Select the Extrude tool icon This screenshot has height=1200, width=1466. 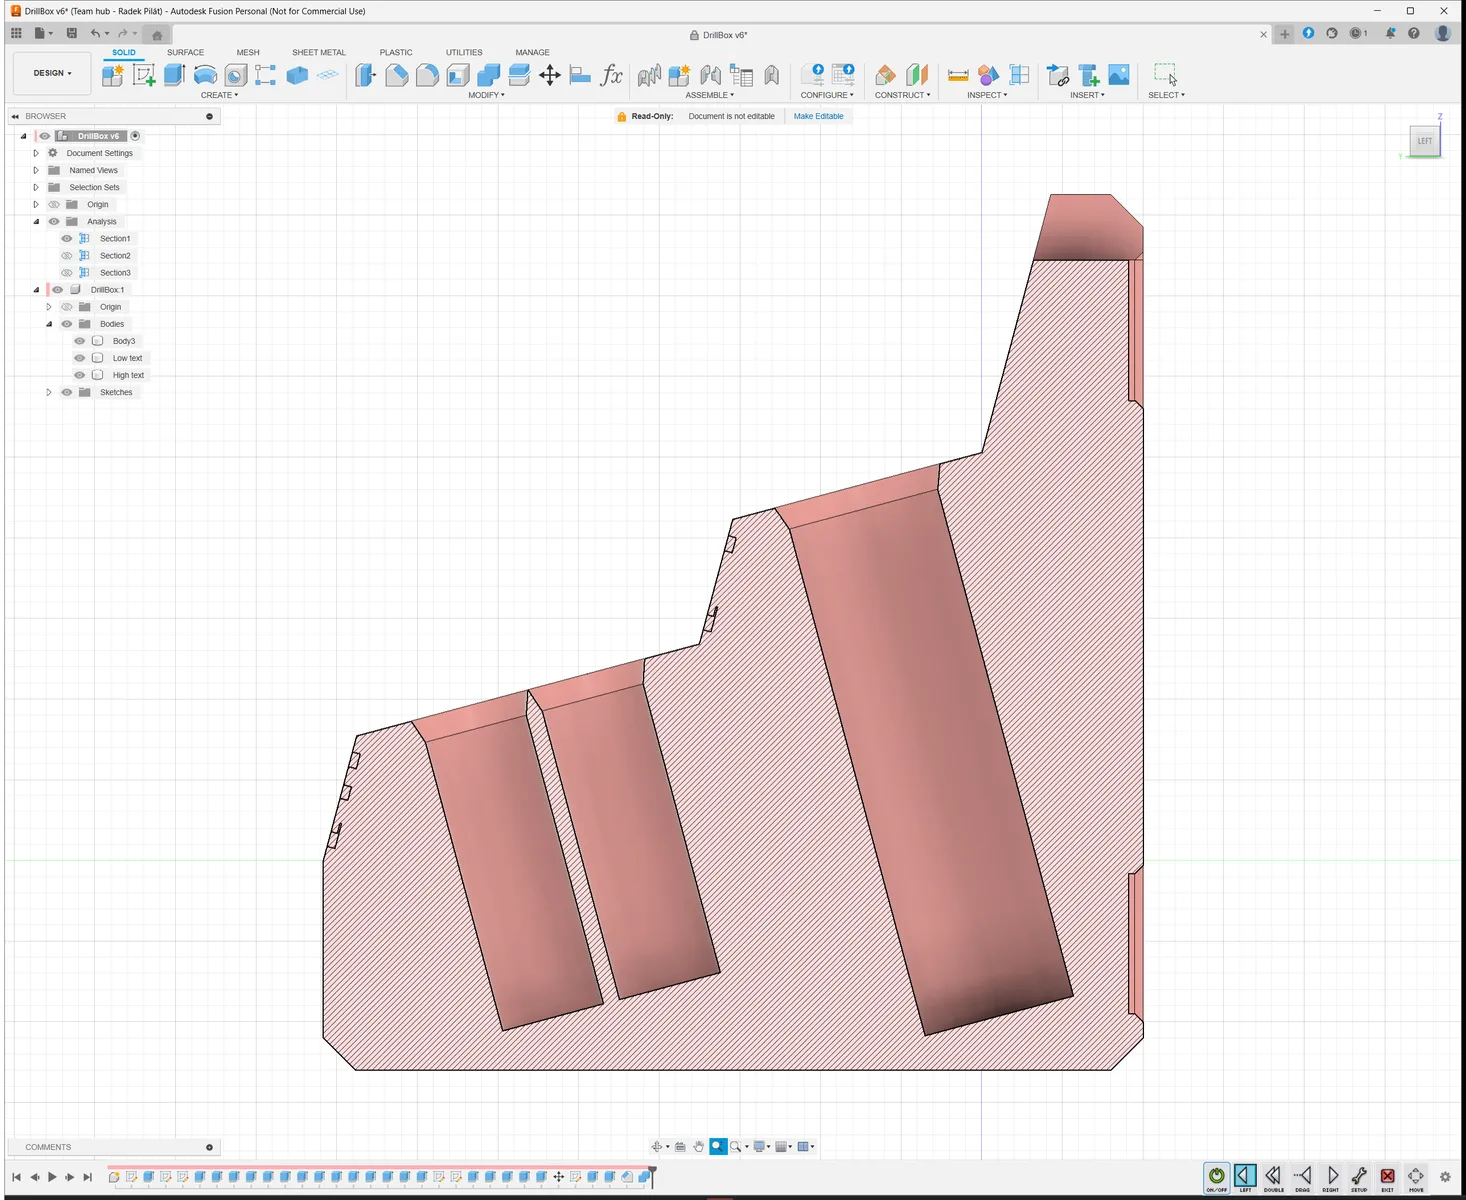pos(174,74)
